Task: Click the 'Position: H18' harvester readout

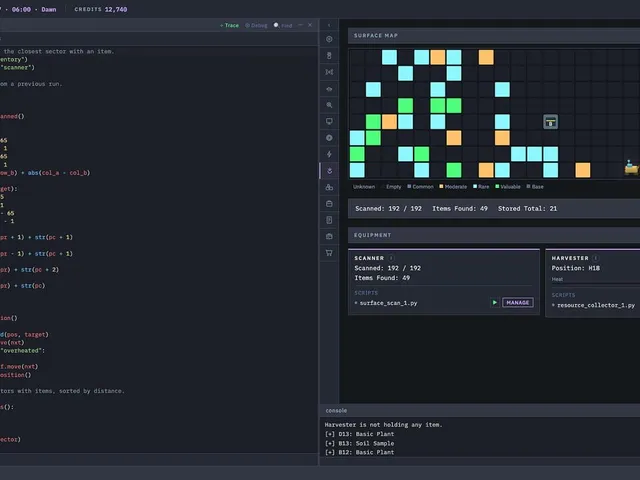Action: pyautogui.click(x=576, y=268)
